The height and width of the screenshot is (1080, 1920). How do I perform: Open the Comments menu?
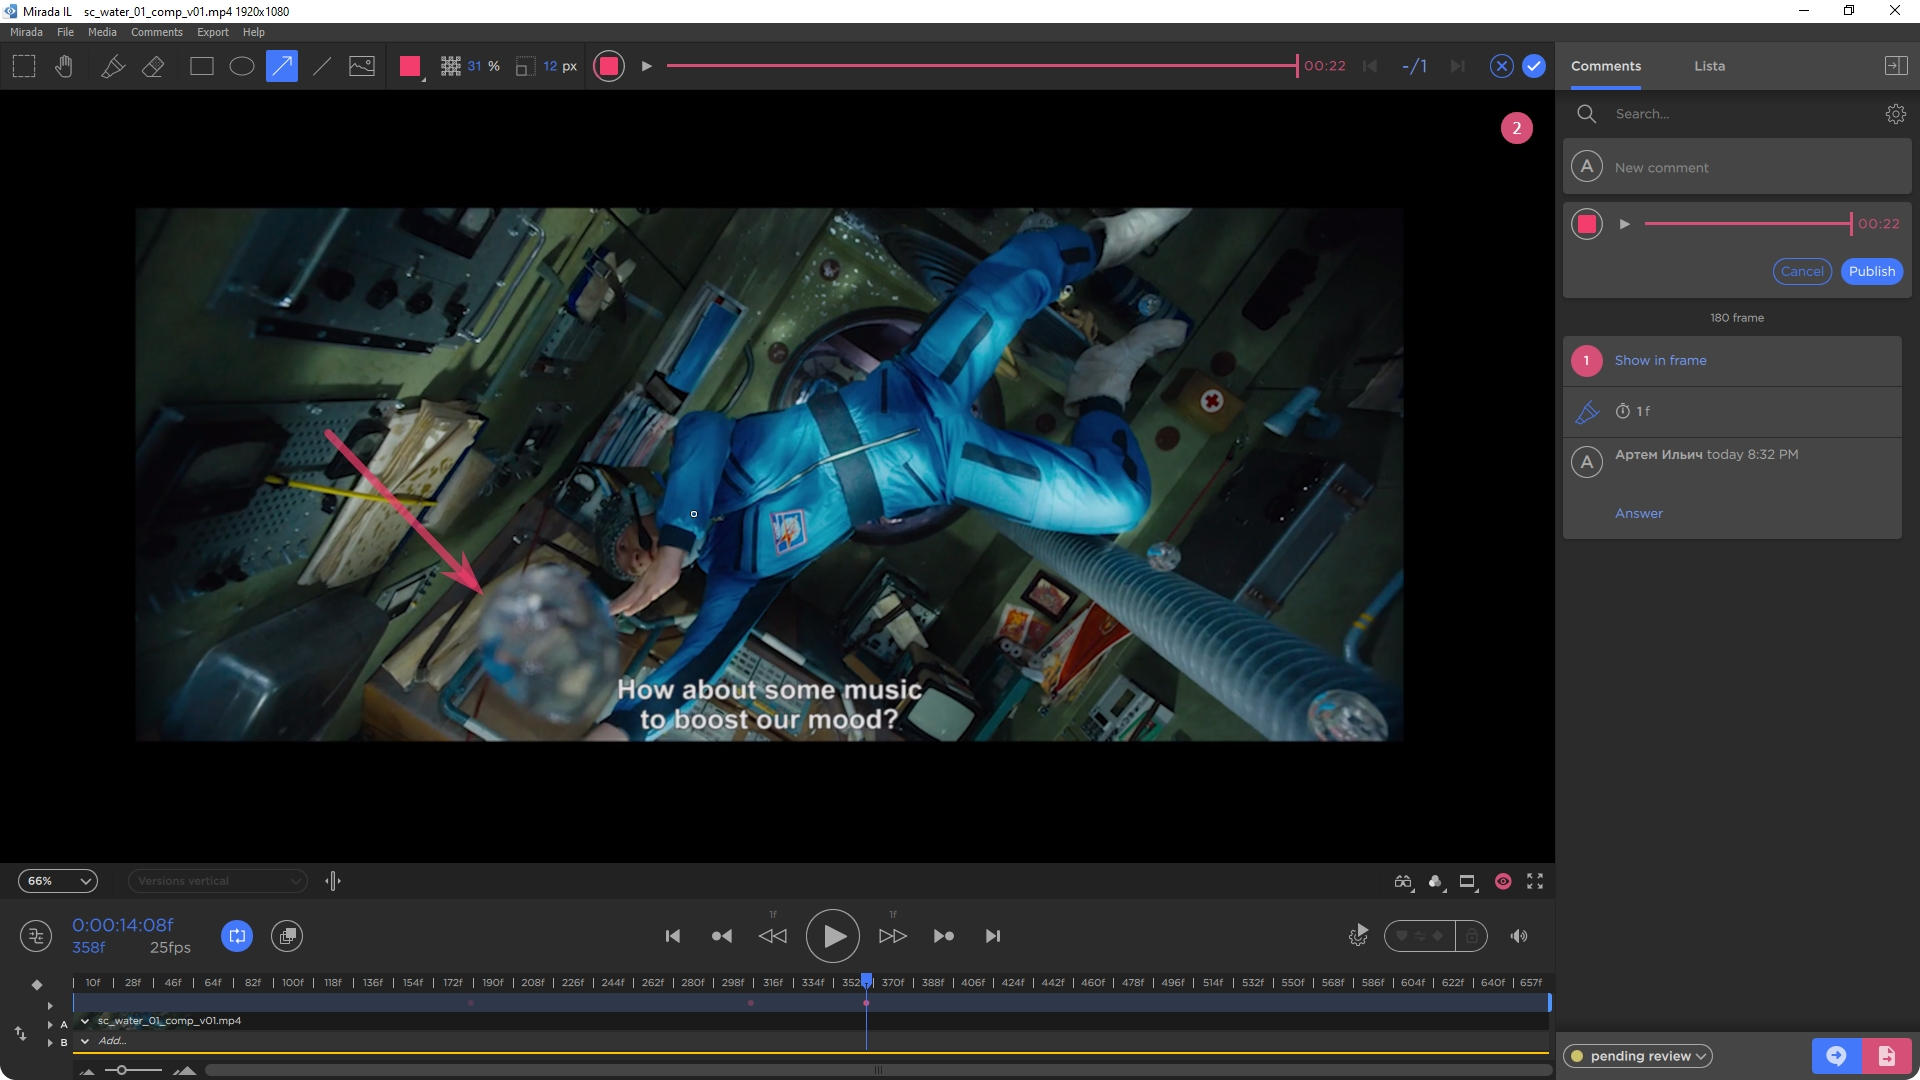(157, 32)
